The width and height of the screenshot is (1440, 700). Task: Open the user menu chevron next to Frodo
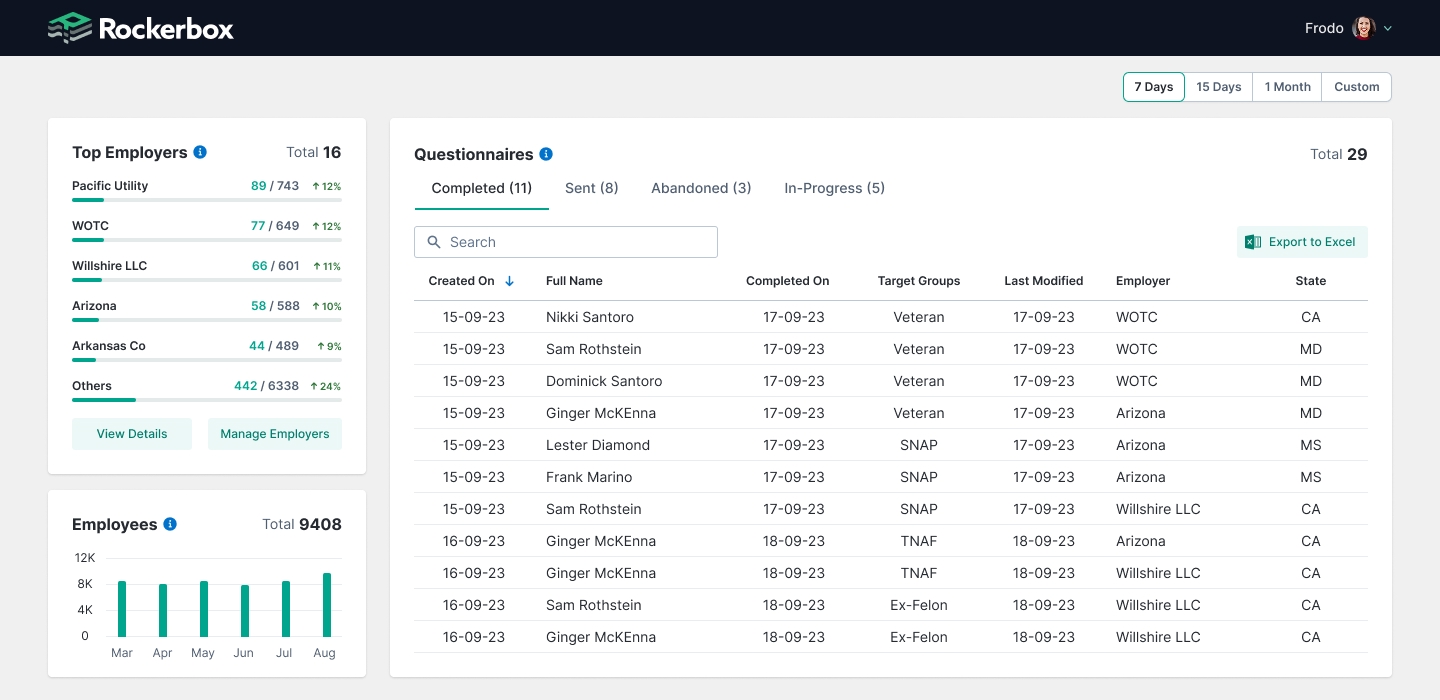1388,29
